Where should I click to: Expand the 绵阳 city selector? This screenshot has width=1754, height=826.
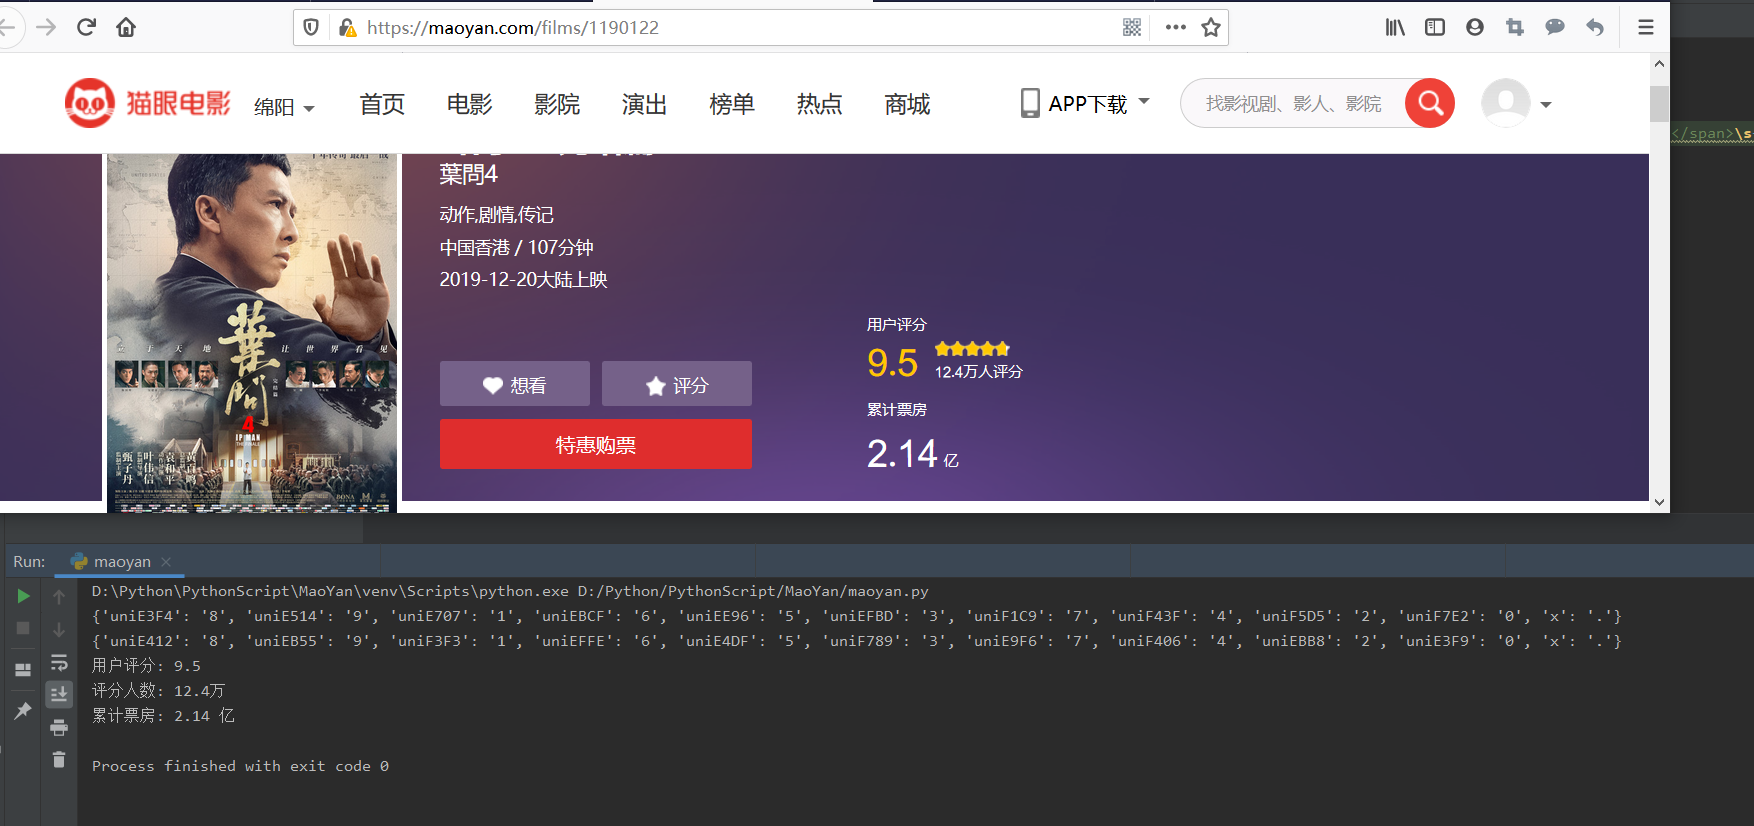click(284, 106)
